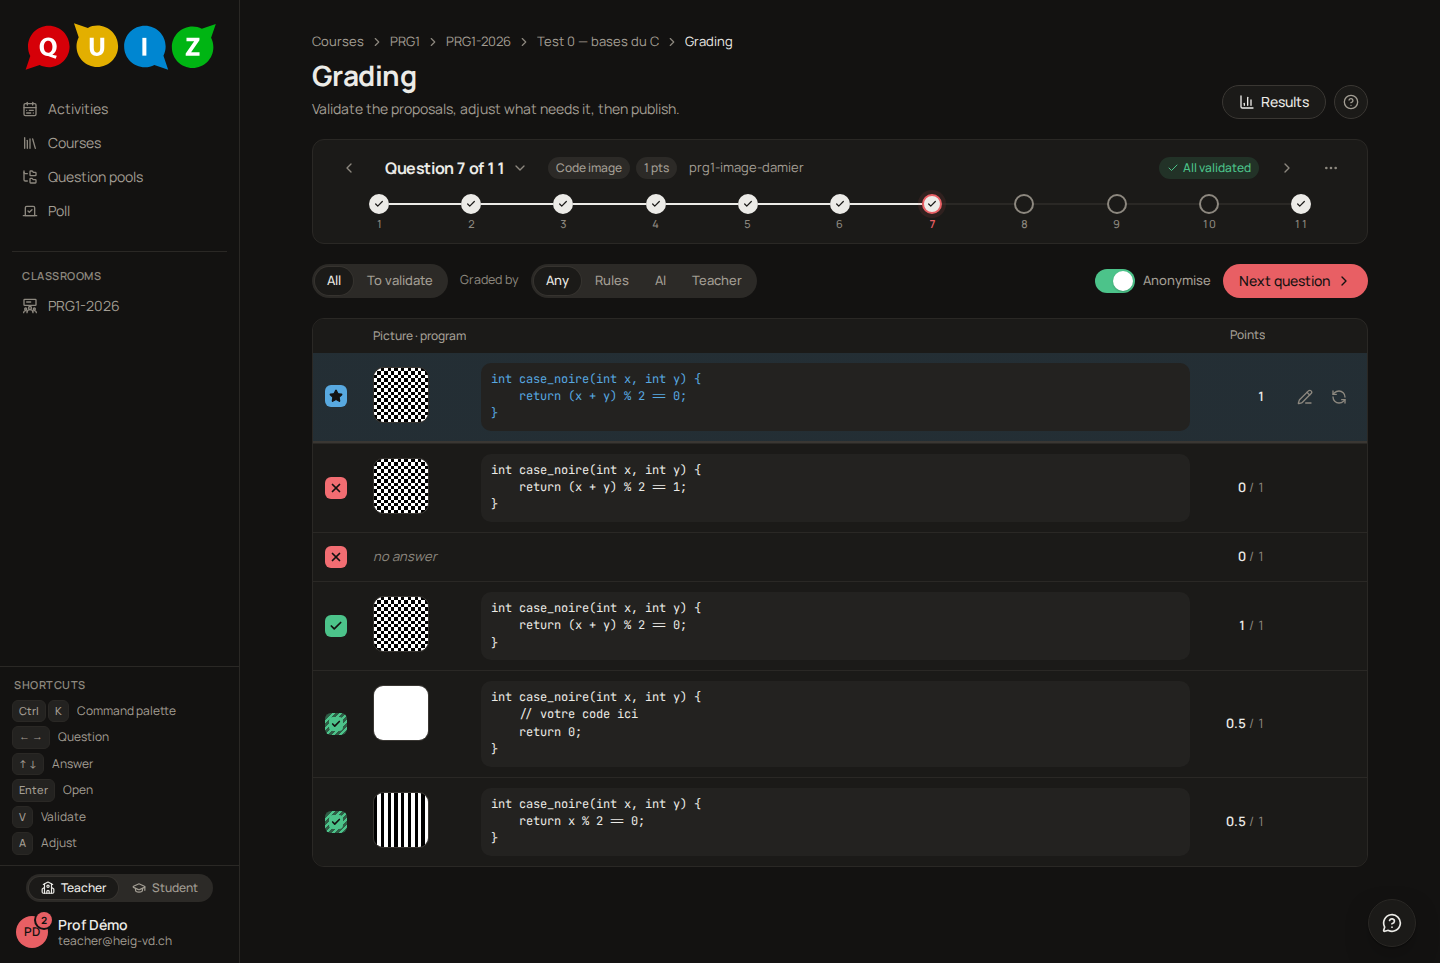Viewport: 1440px width, 963px height.
Task: Click the striped check on the 'x % 2' answer
Action: (336, 822)
